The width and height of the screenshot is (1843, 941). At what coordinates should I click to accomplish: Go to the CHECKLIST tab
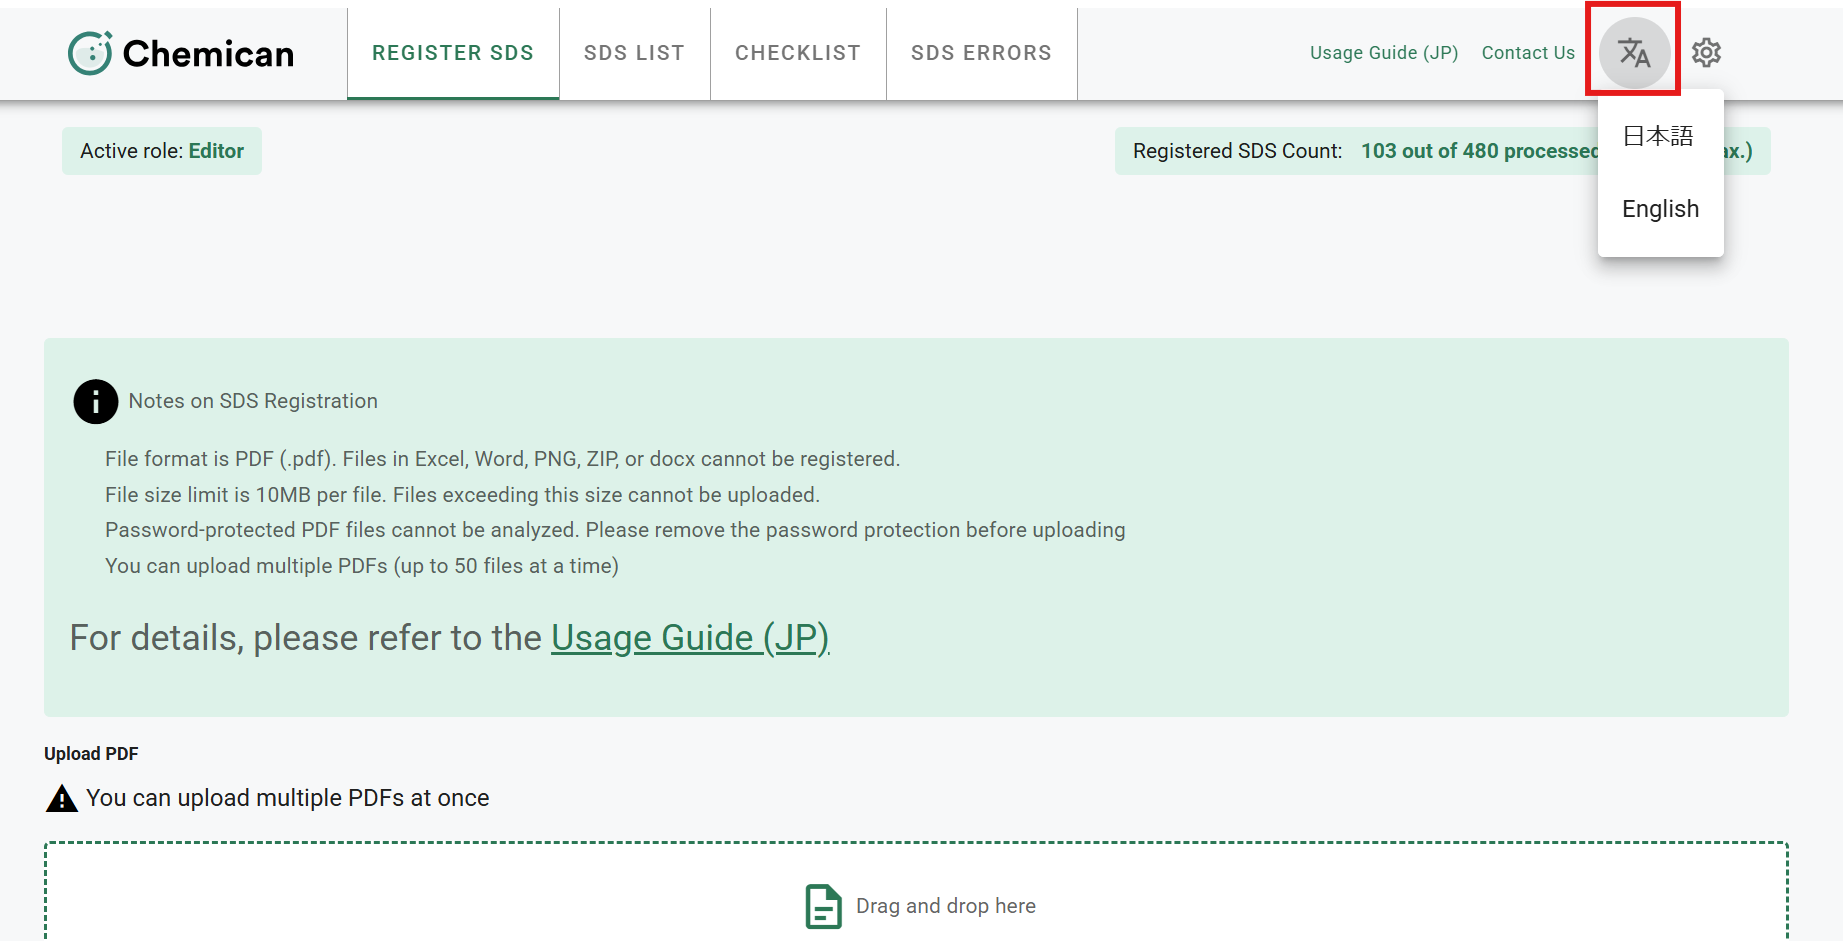point(798,53)
